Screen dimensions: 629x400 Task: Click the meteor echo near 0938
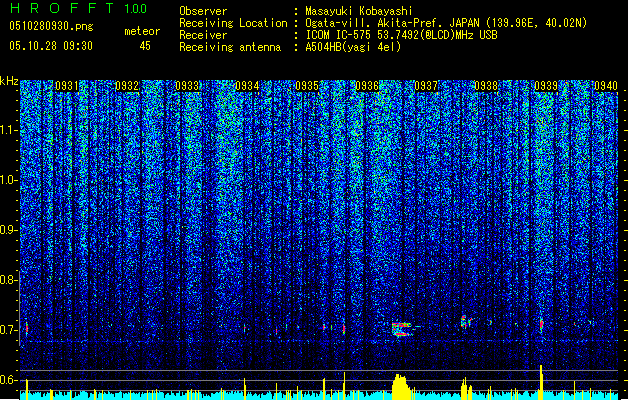[465, 321]
